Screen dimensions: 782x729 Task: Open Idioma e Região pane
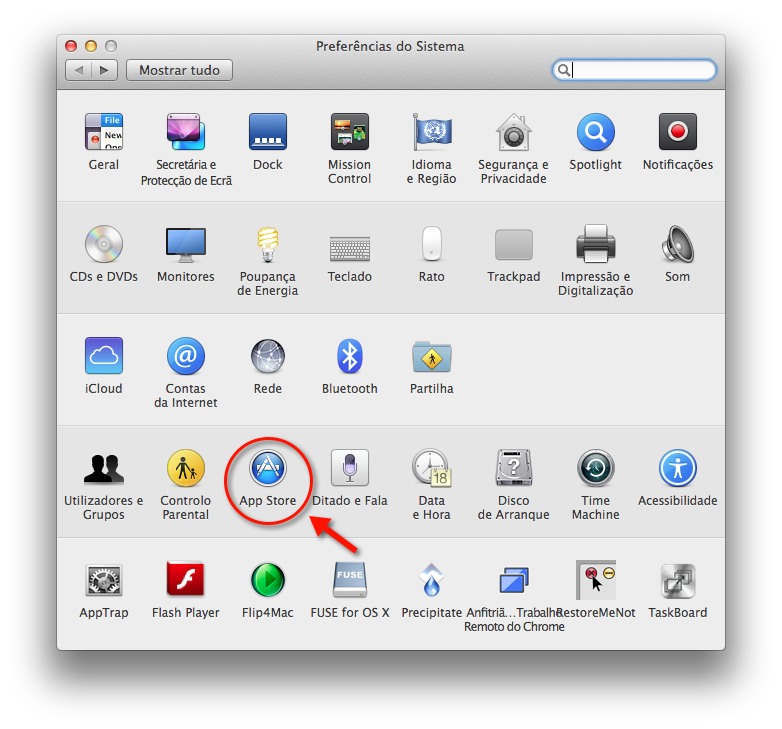point(432,132)
